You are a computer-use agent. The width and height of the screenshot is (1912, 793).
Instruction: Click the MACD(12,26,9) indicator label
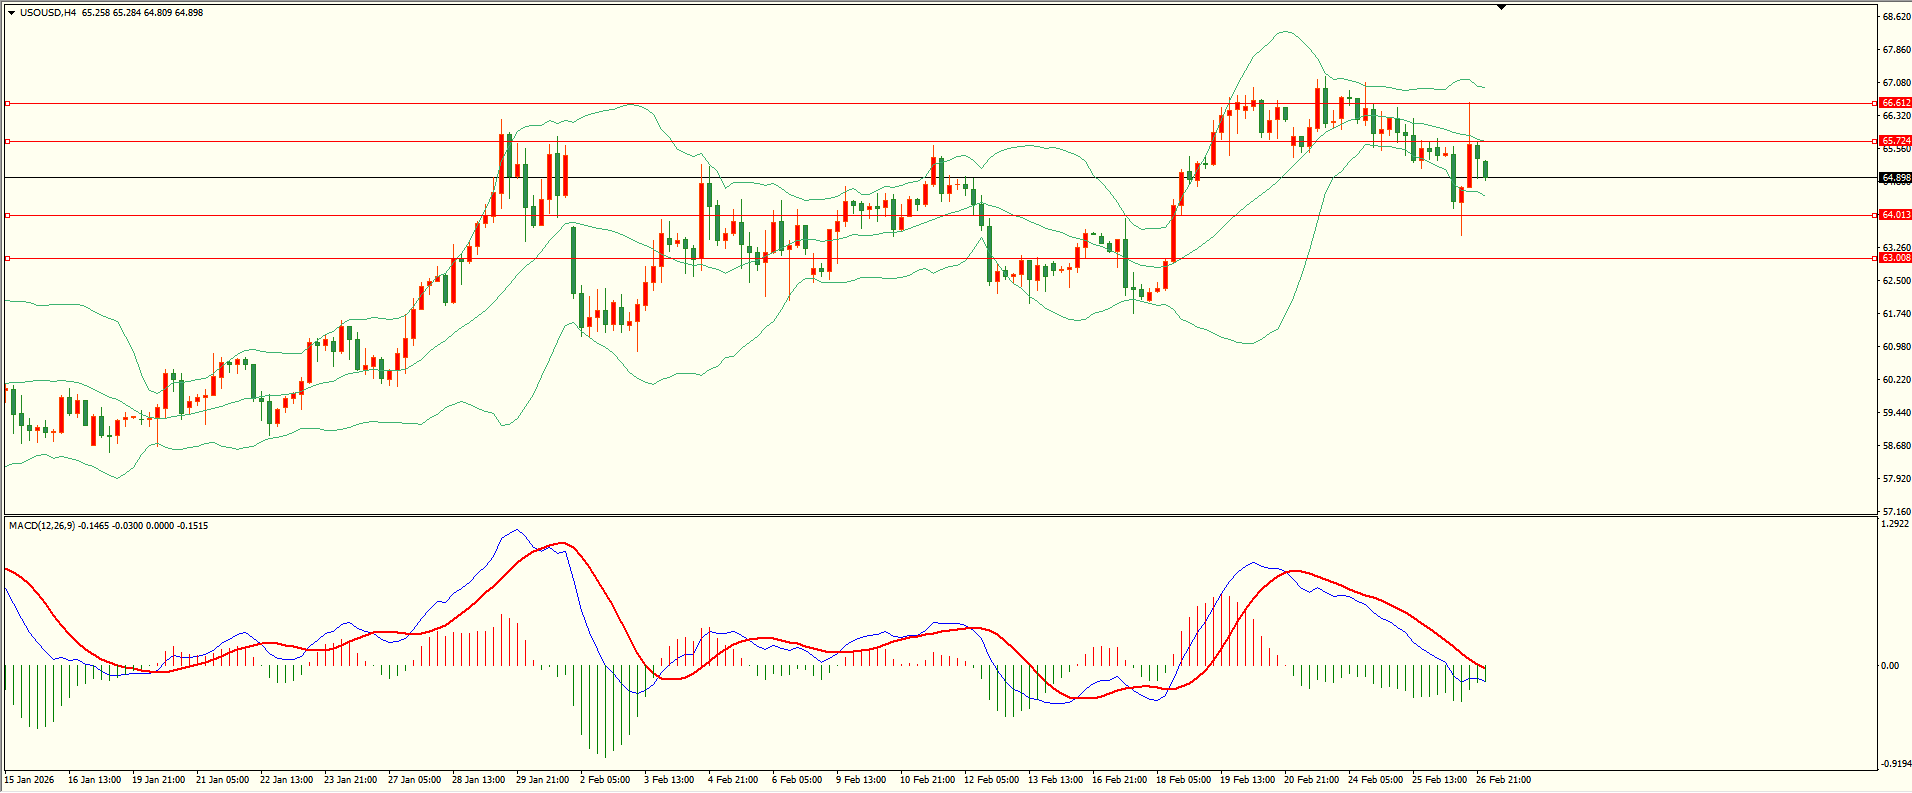click(x=41, y=526)
